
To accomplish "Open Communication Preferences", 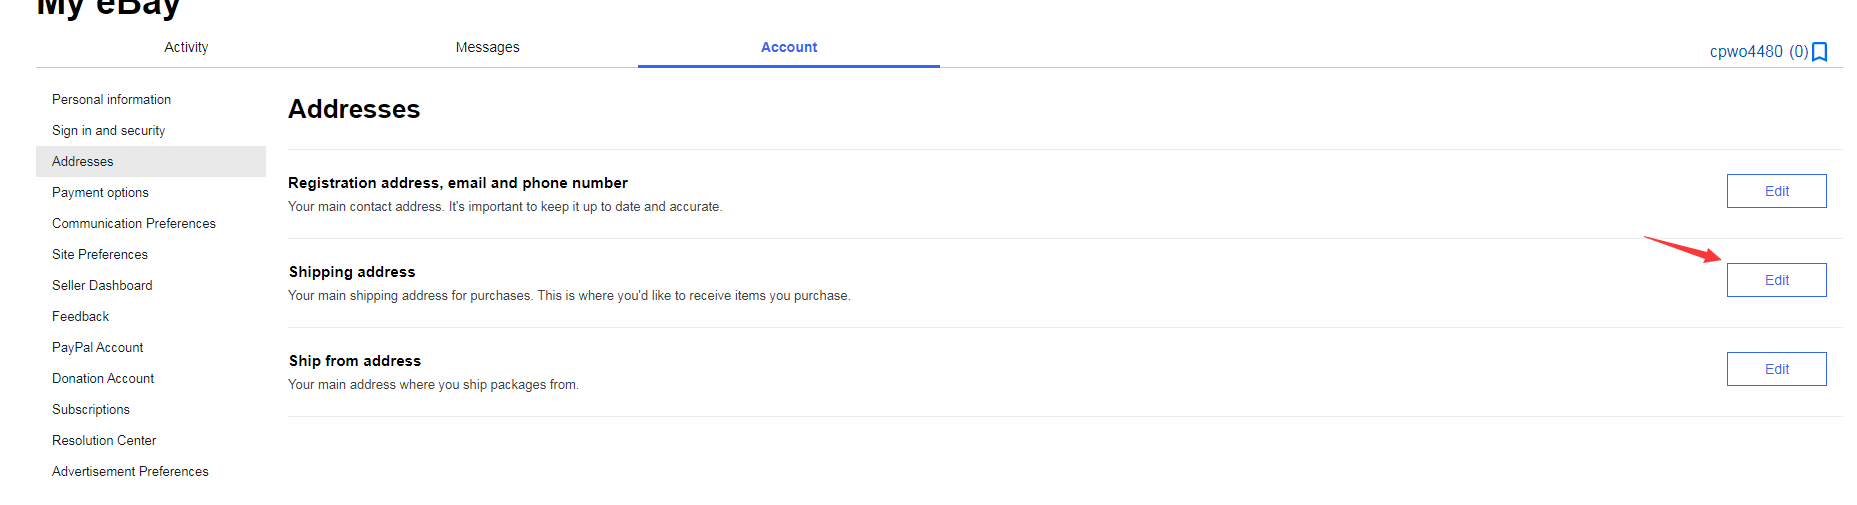I will point(134,223).
